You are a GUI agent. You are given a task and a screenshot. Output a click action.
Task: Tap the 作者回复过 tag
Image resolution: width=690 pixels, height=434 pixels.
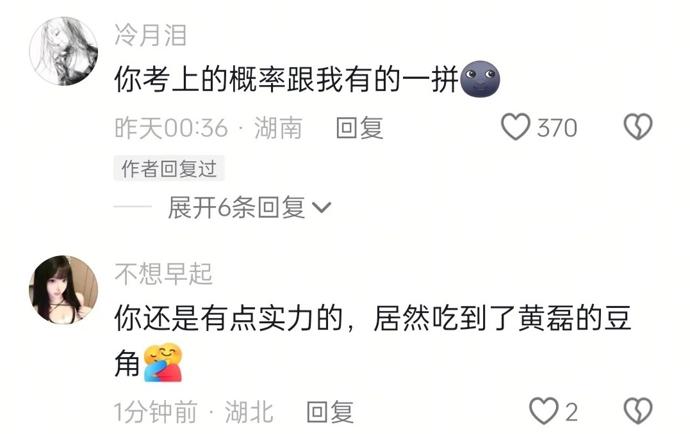169,168
